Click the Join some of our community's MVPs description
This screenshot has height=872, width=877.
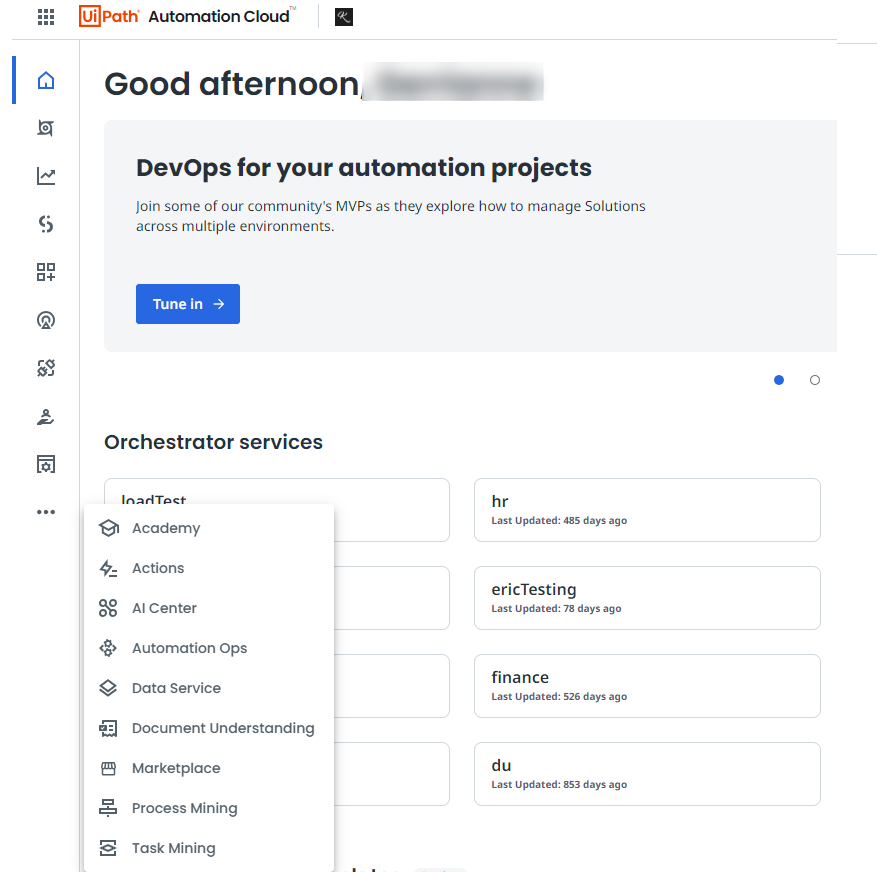(390, 216)
